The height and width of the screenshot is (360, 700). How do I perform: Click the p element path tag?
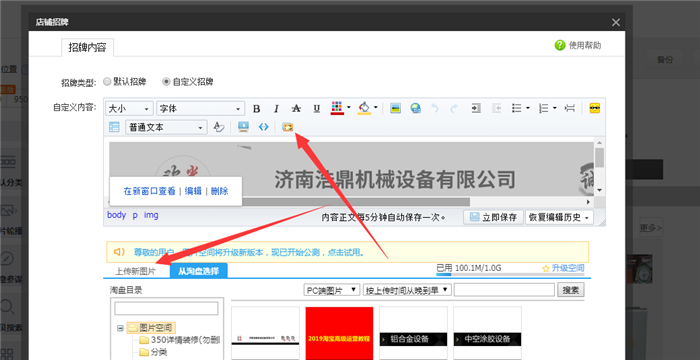[135, 215]
